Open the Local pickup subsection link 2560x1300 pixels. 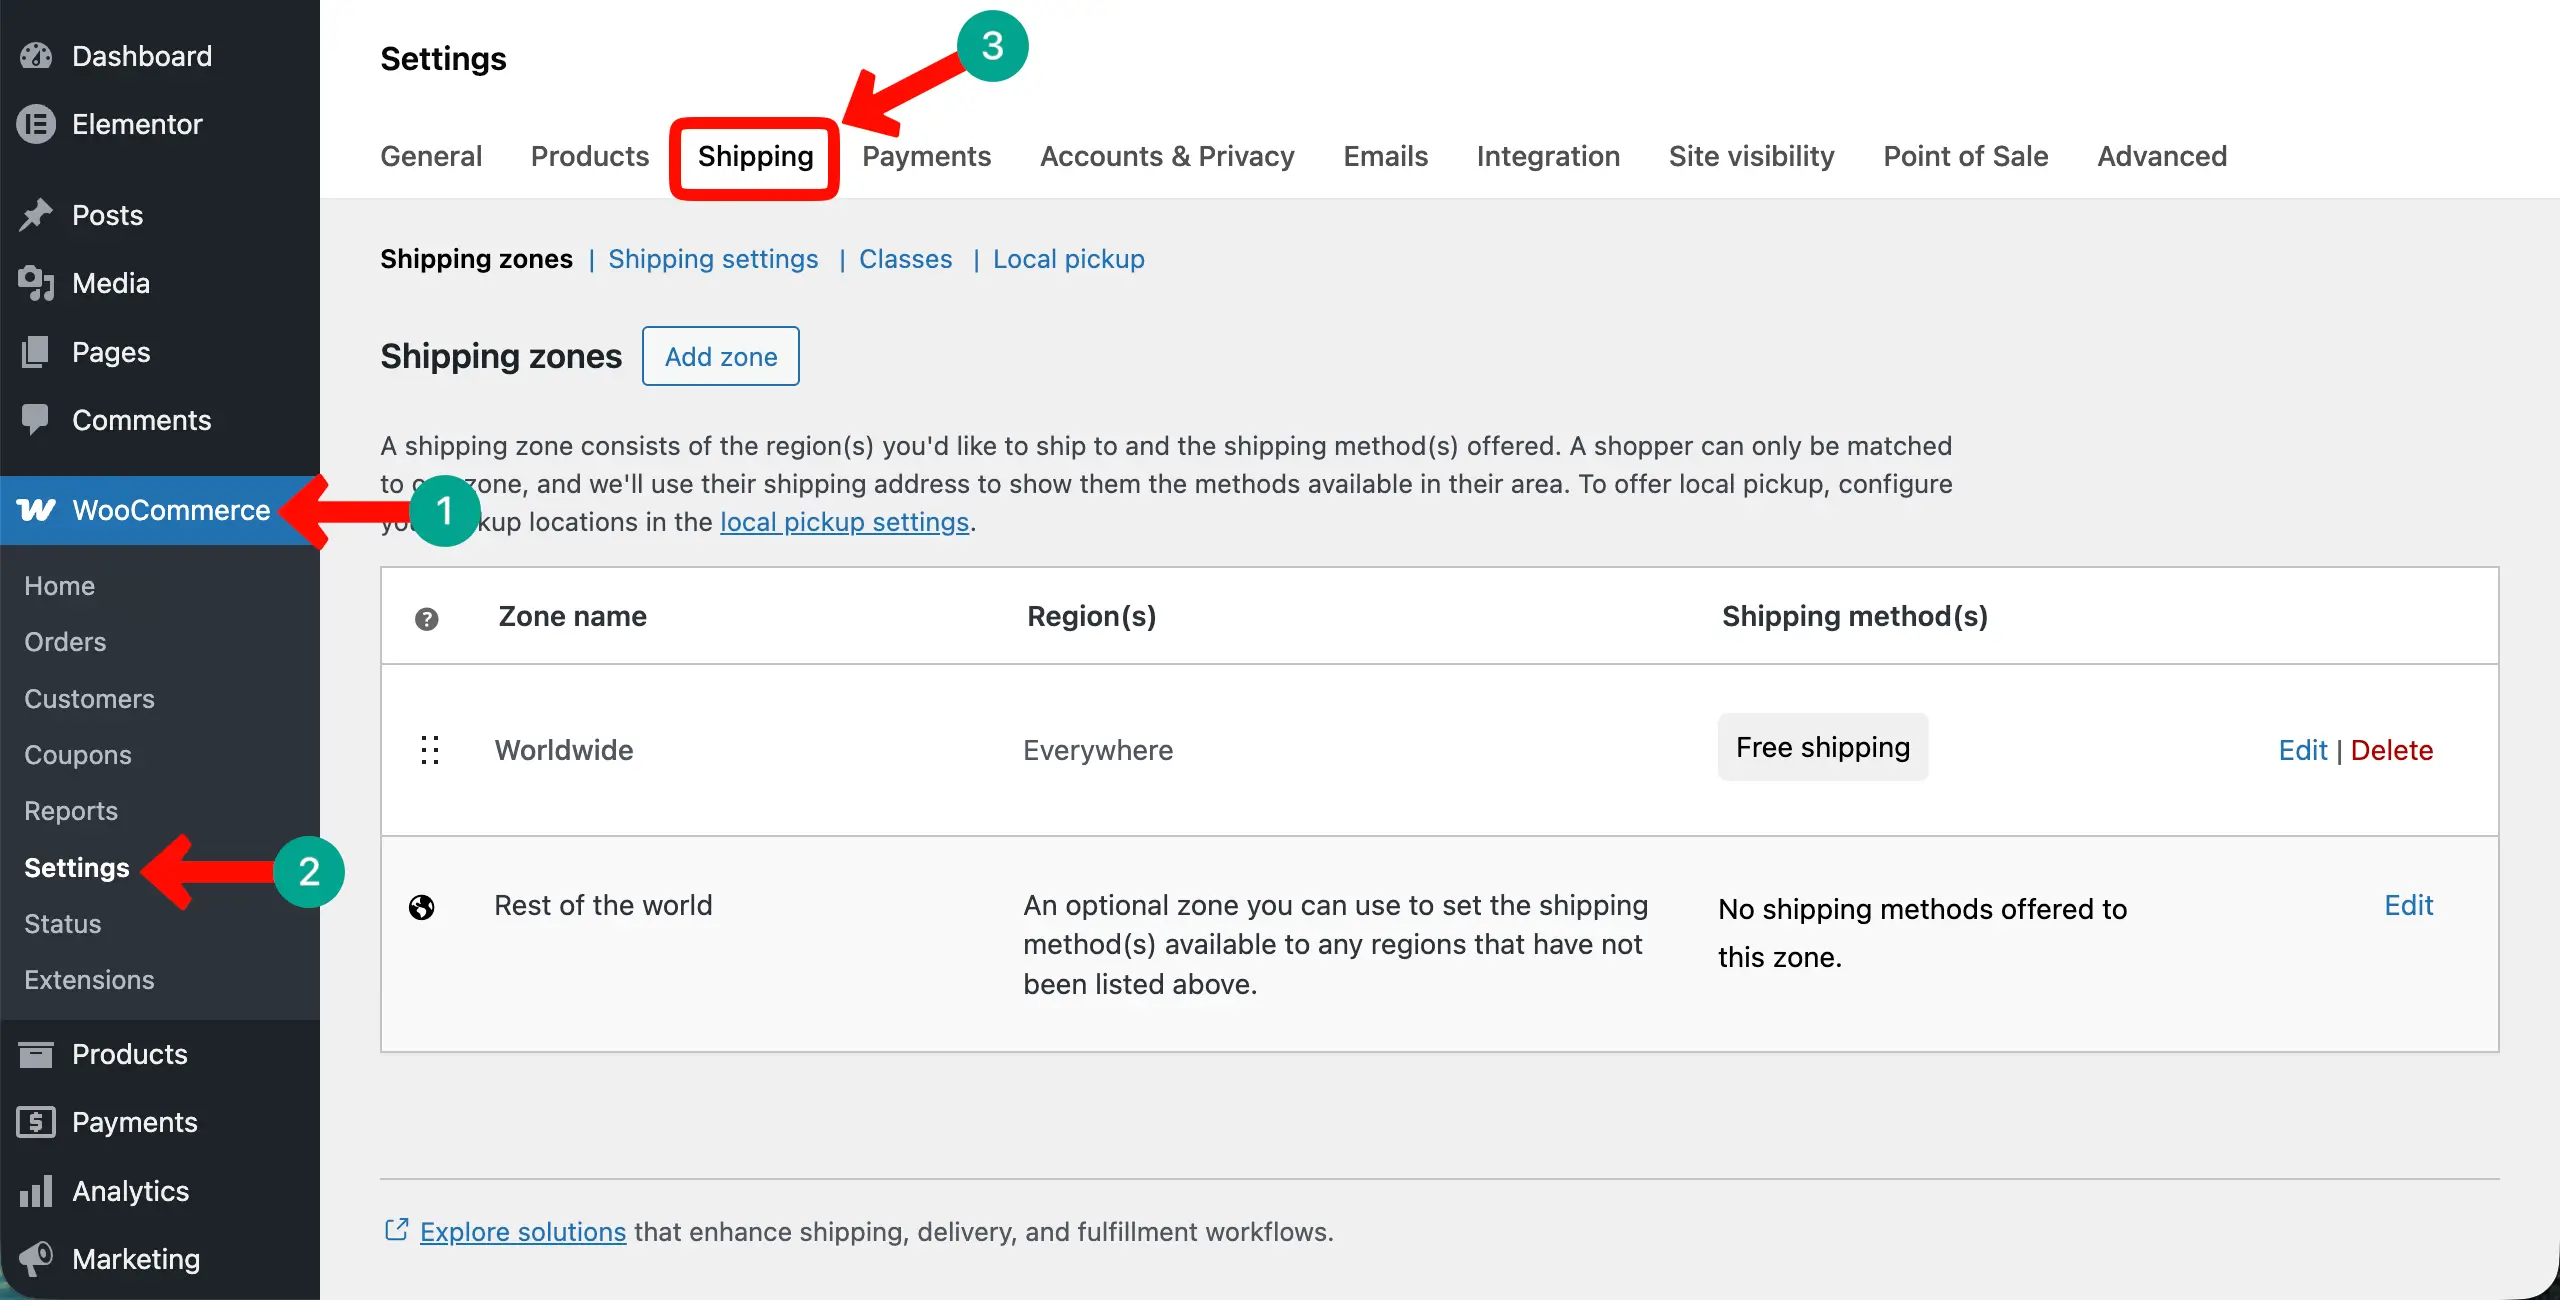1069,259
